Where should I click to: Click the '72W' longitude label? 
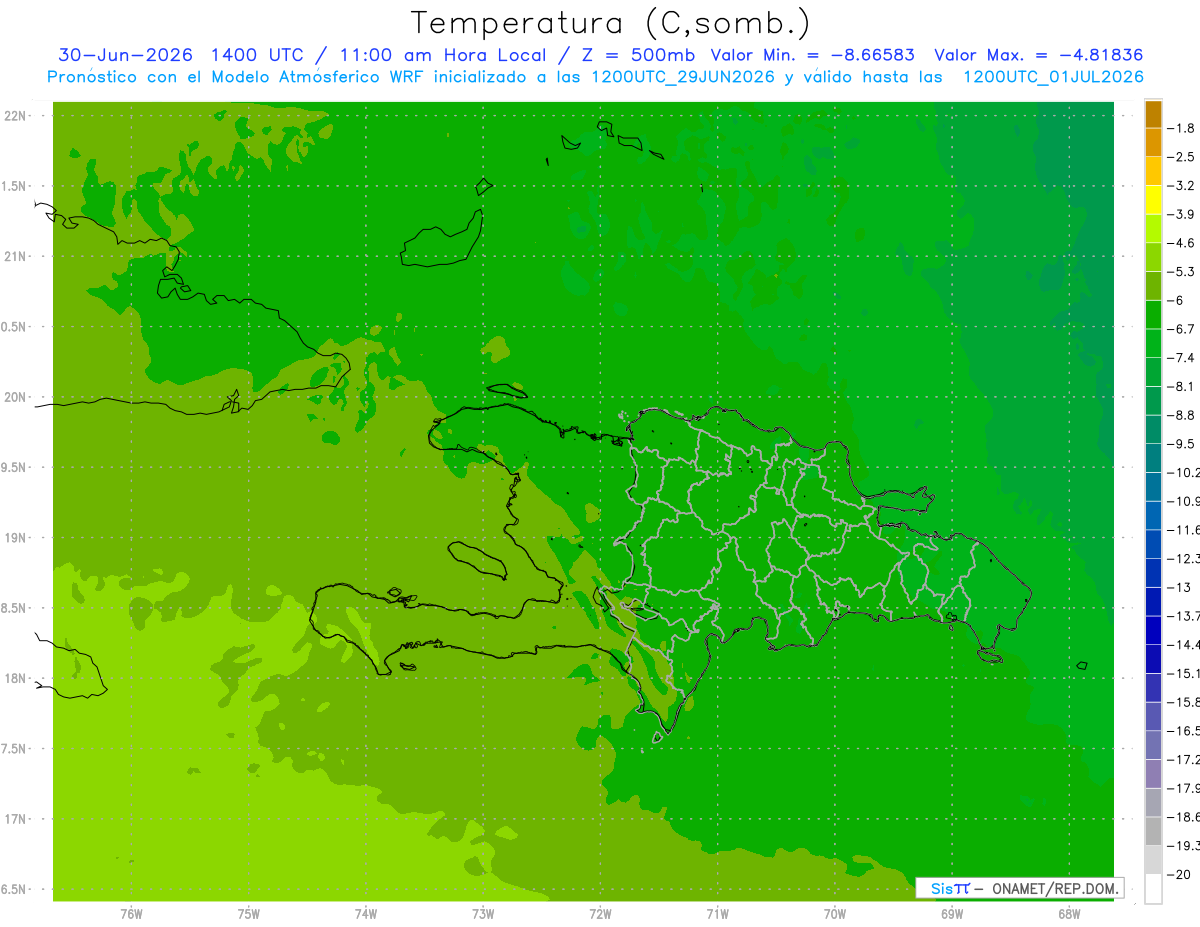click(x=600, y=913)
